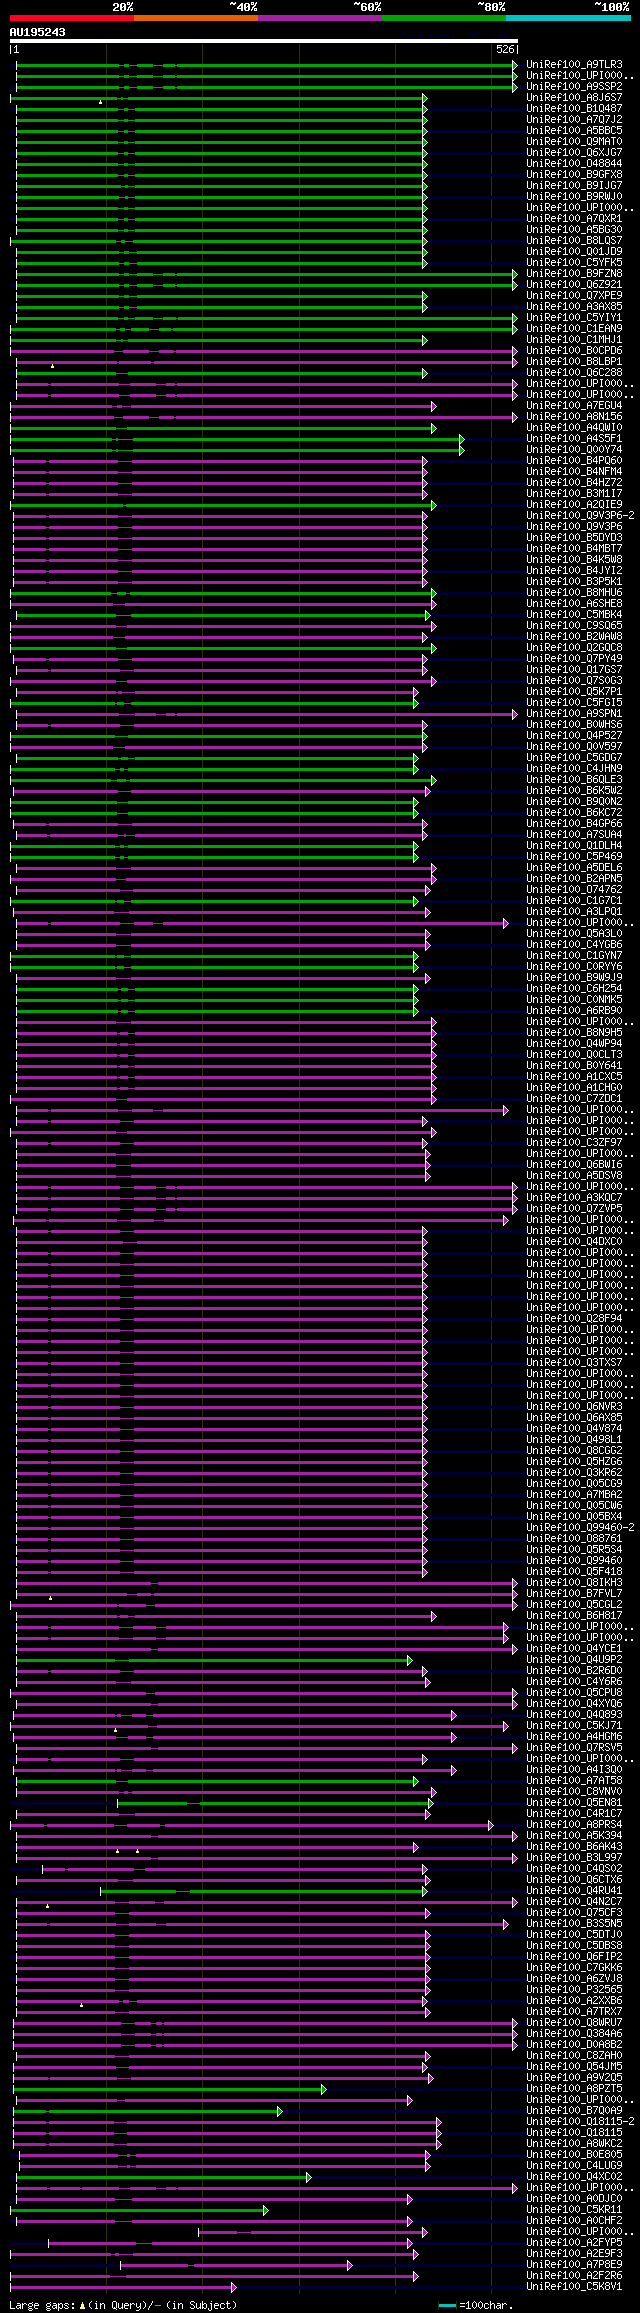Select the UniRef100_A8PRS4 entry

(574, 1825)
